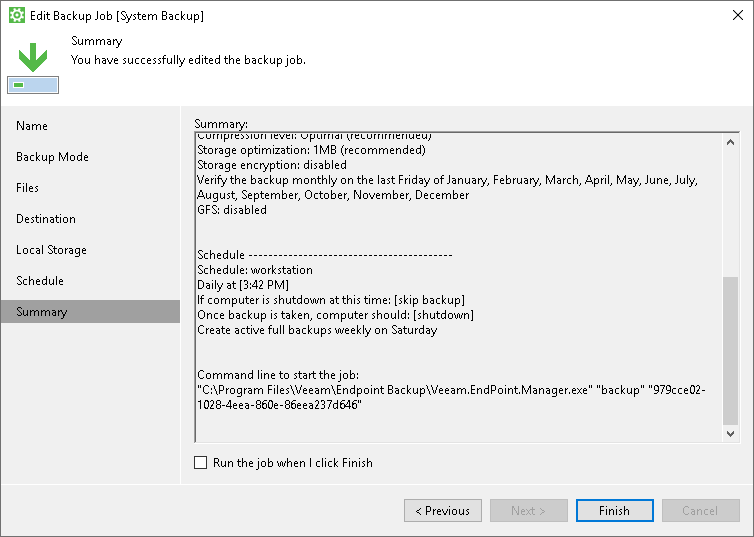Click the scroll up arrow in summary box
Screen dimensions: 754x537
click(x=730, y=142)
